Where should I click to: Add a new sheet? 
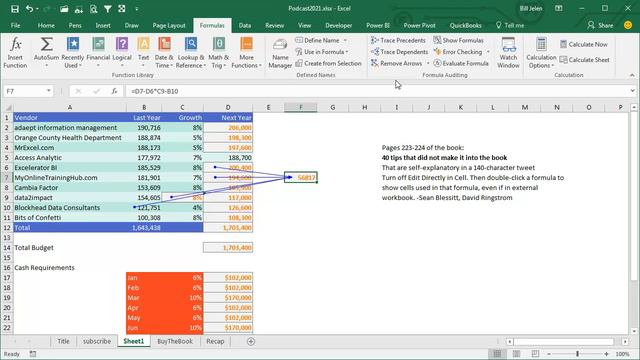pos(251,341)
